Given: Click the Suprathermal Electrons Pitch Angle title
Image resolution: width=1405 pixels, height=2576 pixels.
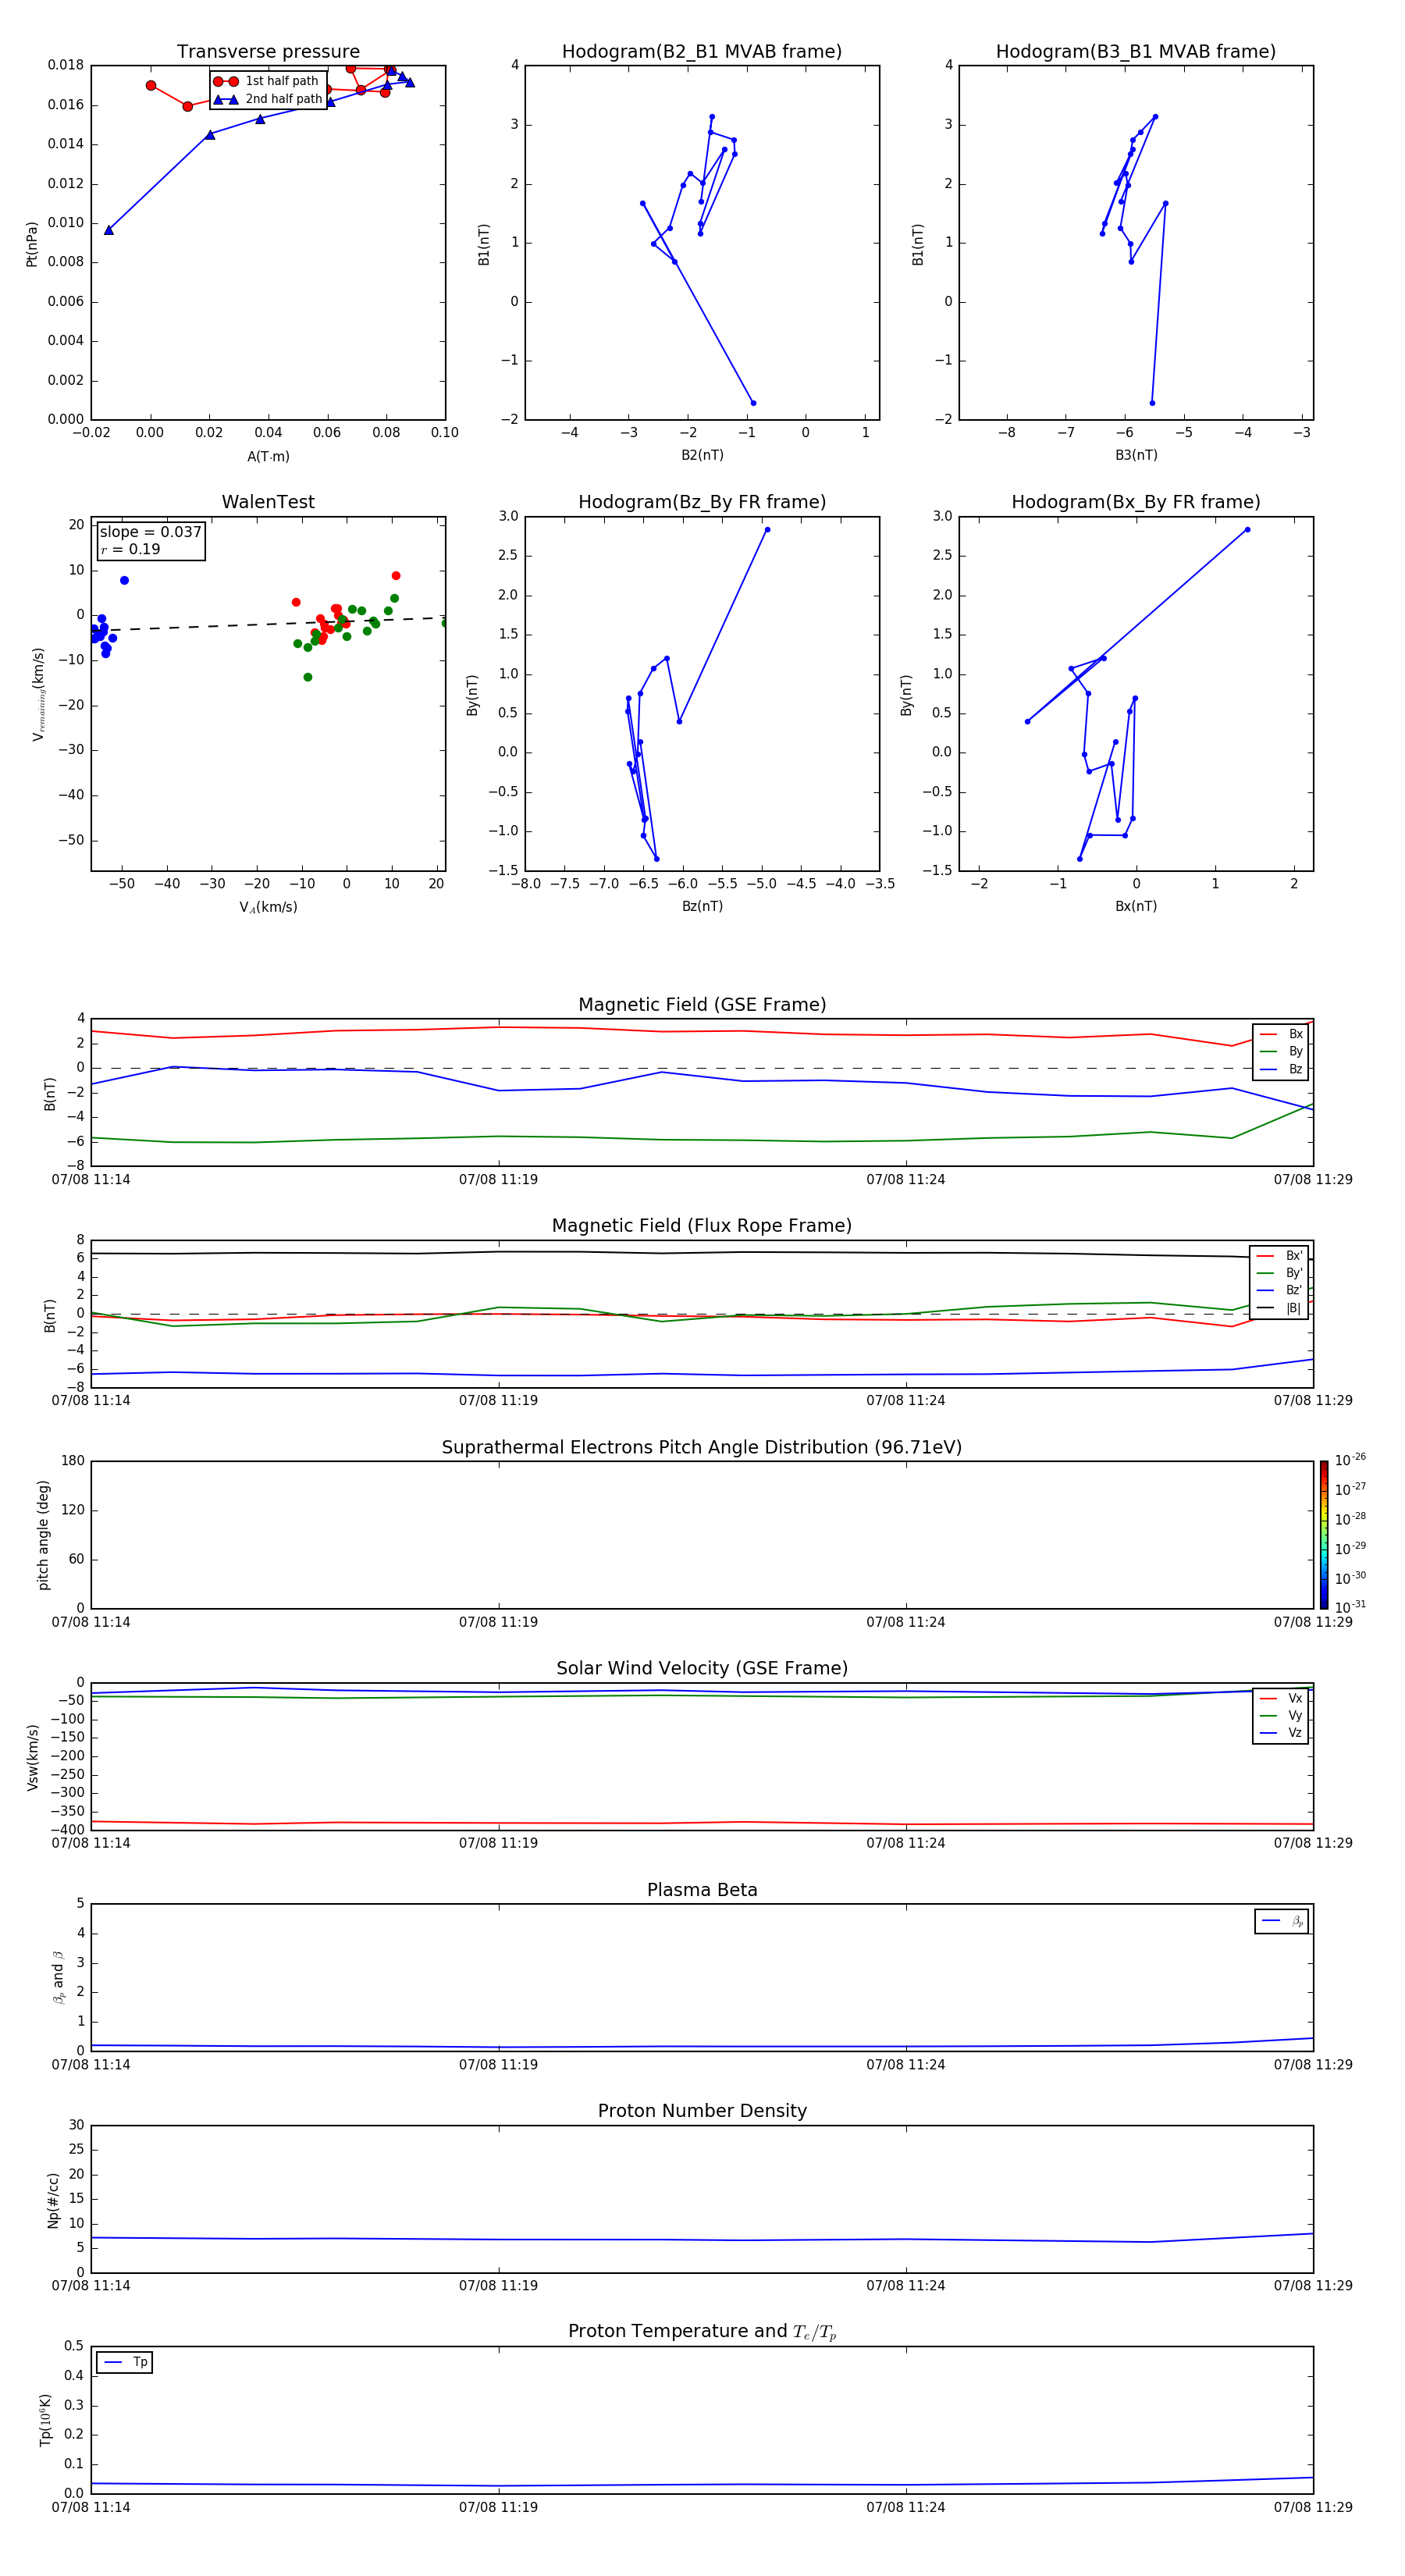Looking at the screenshot, I should coord(702,1447).
